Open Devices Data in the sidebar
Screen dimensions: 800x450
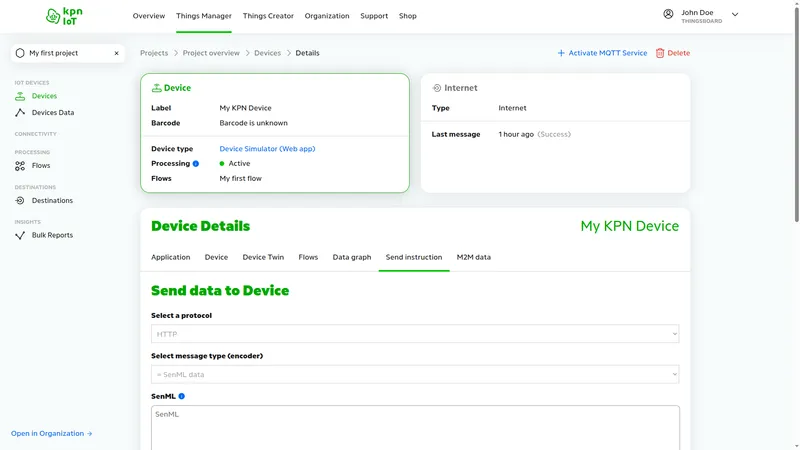click(53, 113)
